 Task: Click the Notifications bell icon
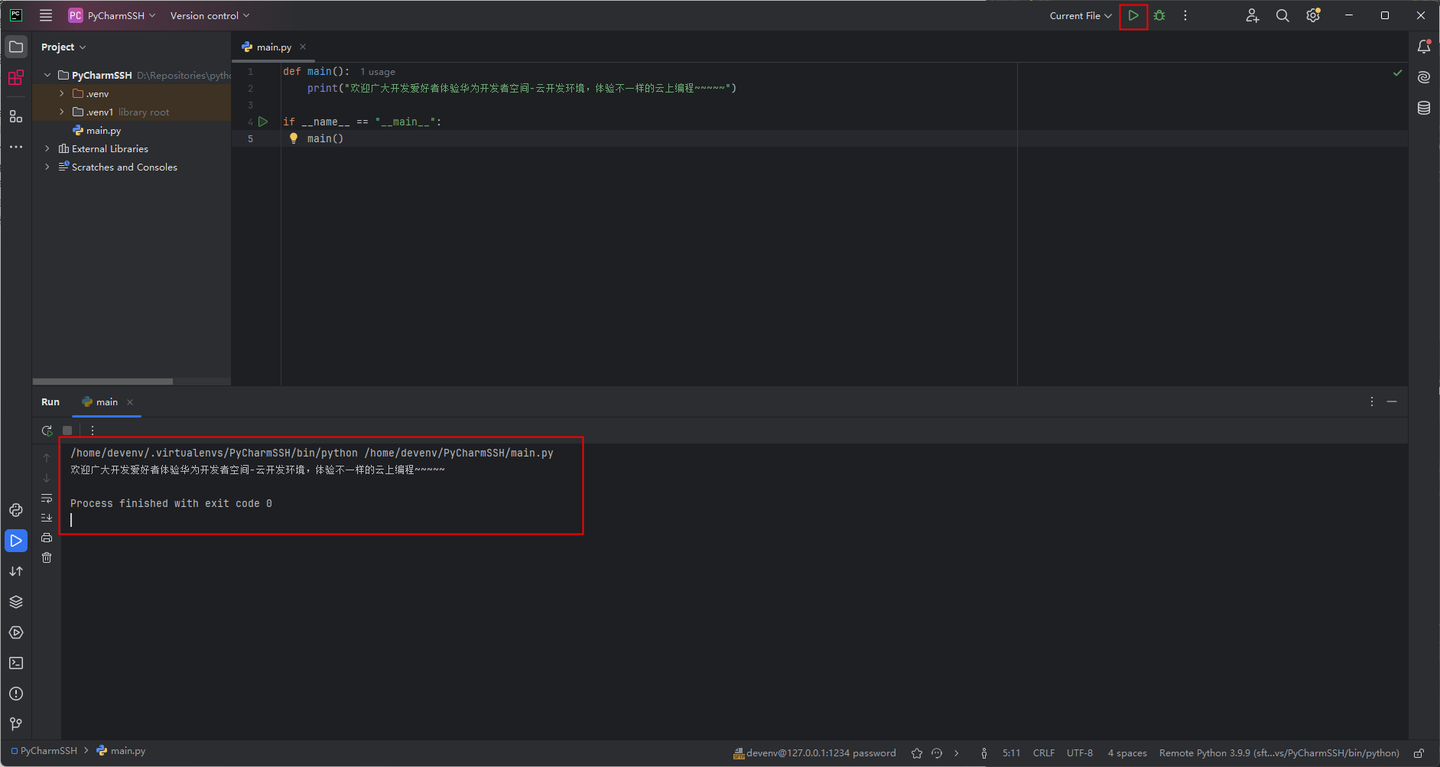pyautogui.click(x=1423, y=46)
